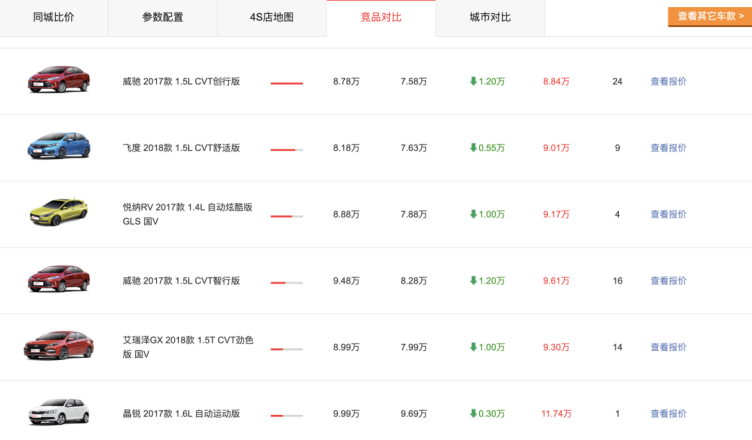This screenshot has height=440, width=752.
Task: Click the 7.63万 price
Action: point(414,148)
